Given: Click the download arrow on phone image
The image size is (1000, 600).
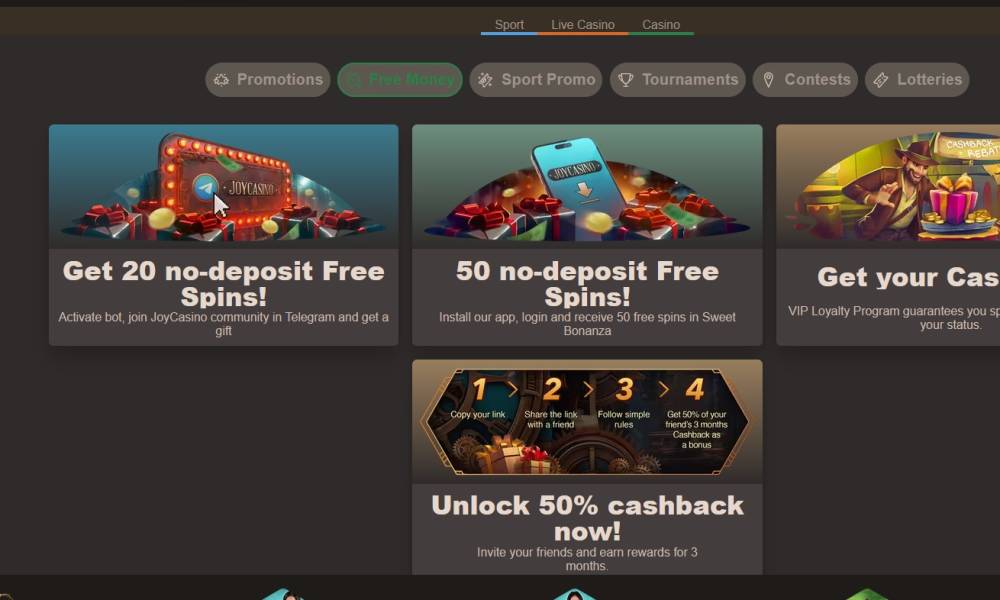Looking at the screenshot, I should click(584, 190).
